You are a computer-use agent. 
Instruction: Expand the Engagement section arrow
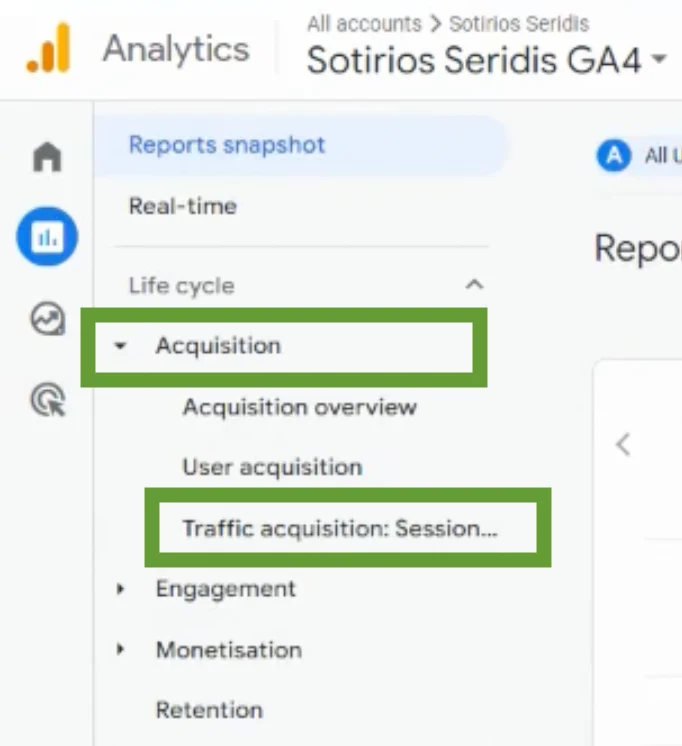(x=120, y=589)
